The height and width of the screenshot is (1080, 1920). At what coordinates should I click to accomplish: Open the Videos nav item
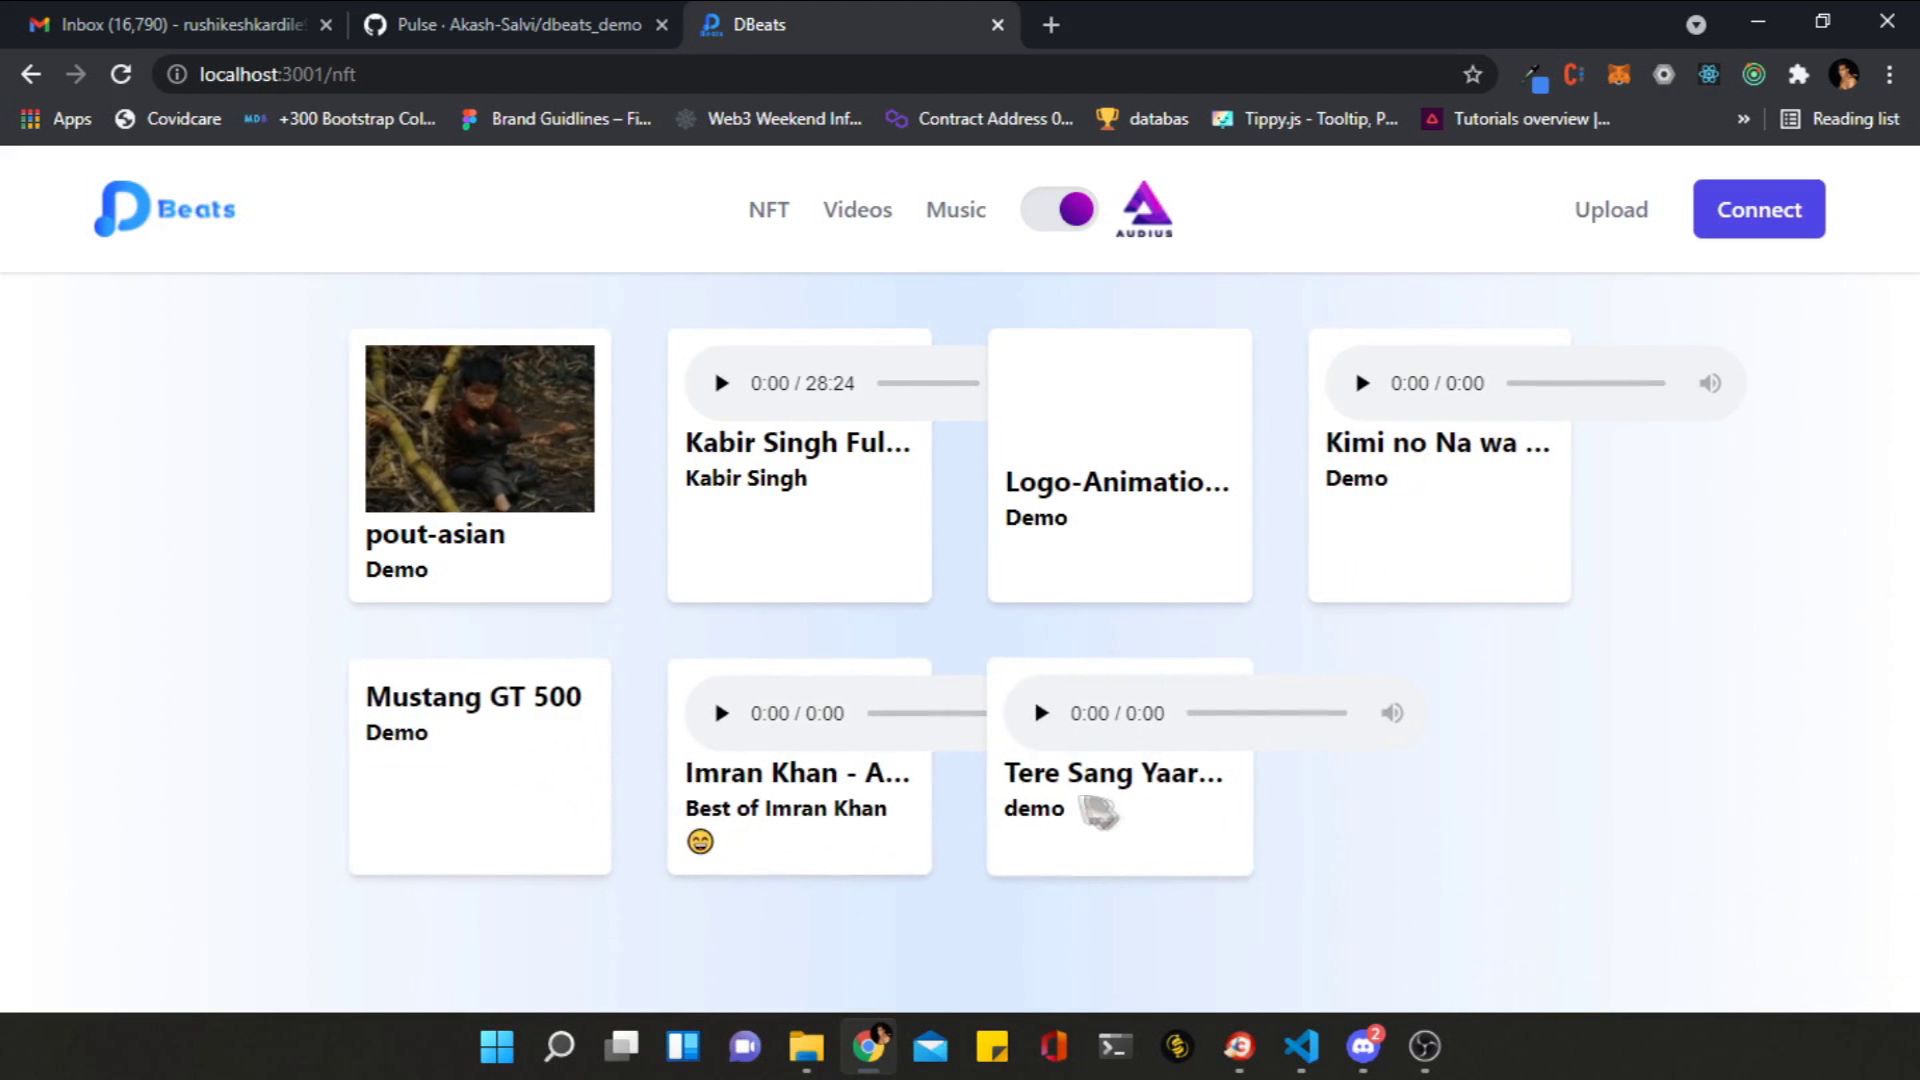pyautogui.click(x=857, y=209)
